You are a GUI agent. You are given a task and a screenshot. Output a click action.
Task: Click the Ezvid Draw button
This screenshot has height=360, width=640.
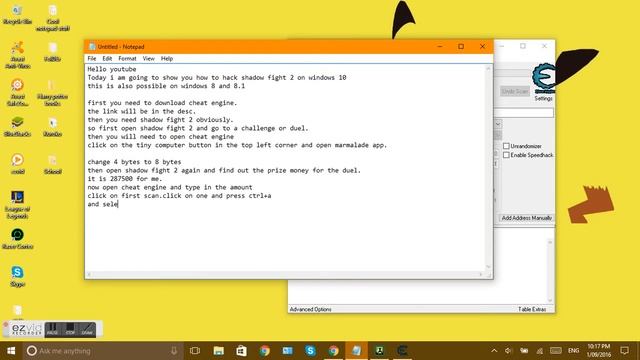tap(87, 329)
